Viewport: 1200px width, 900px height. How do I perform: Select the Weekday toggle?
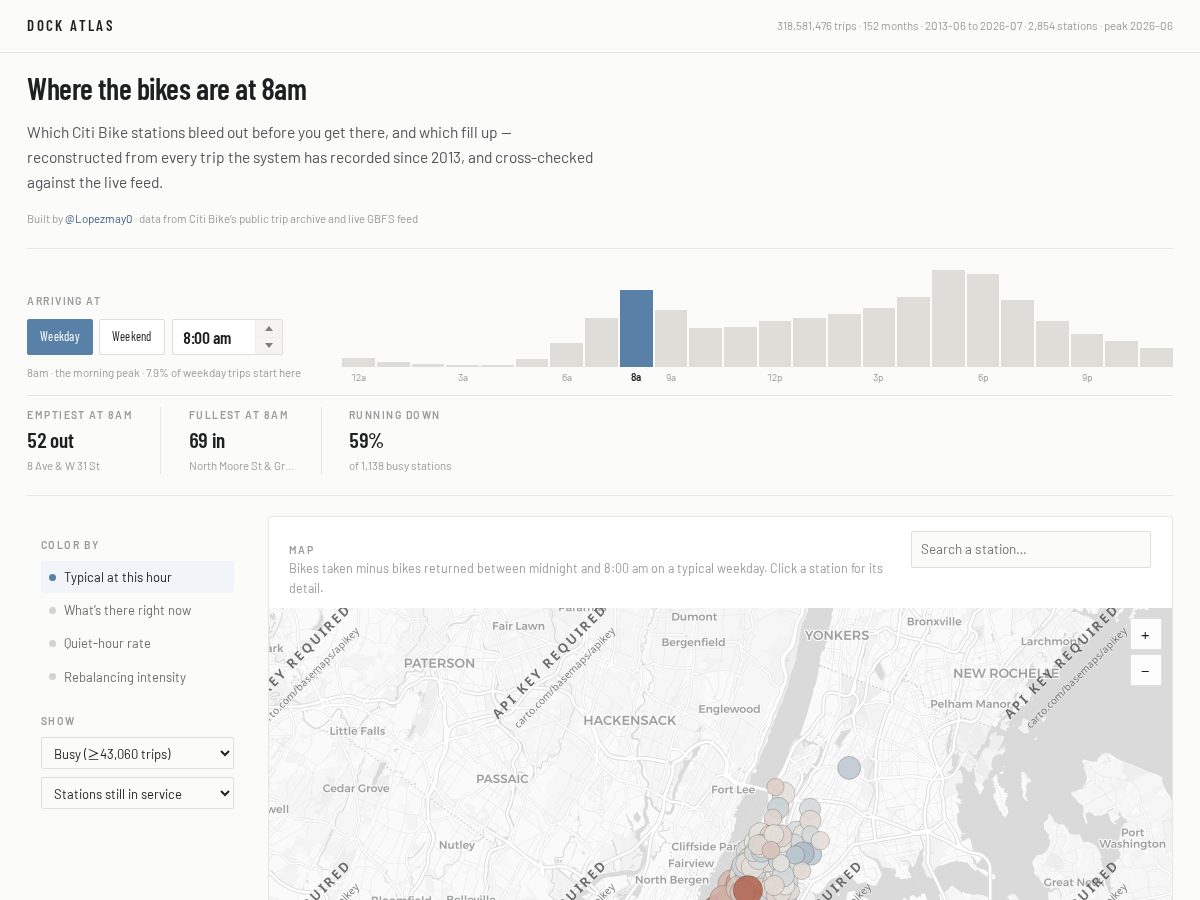tap(60, 337)
